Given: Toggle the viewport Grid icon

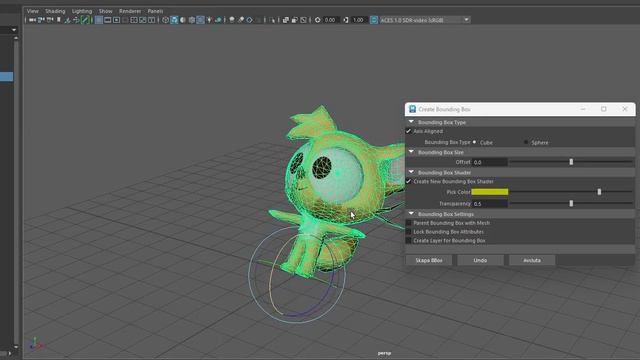Looking at the screenshot, I should tap(99, 20).
